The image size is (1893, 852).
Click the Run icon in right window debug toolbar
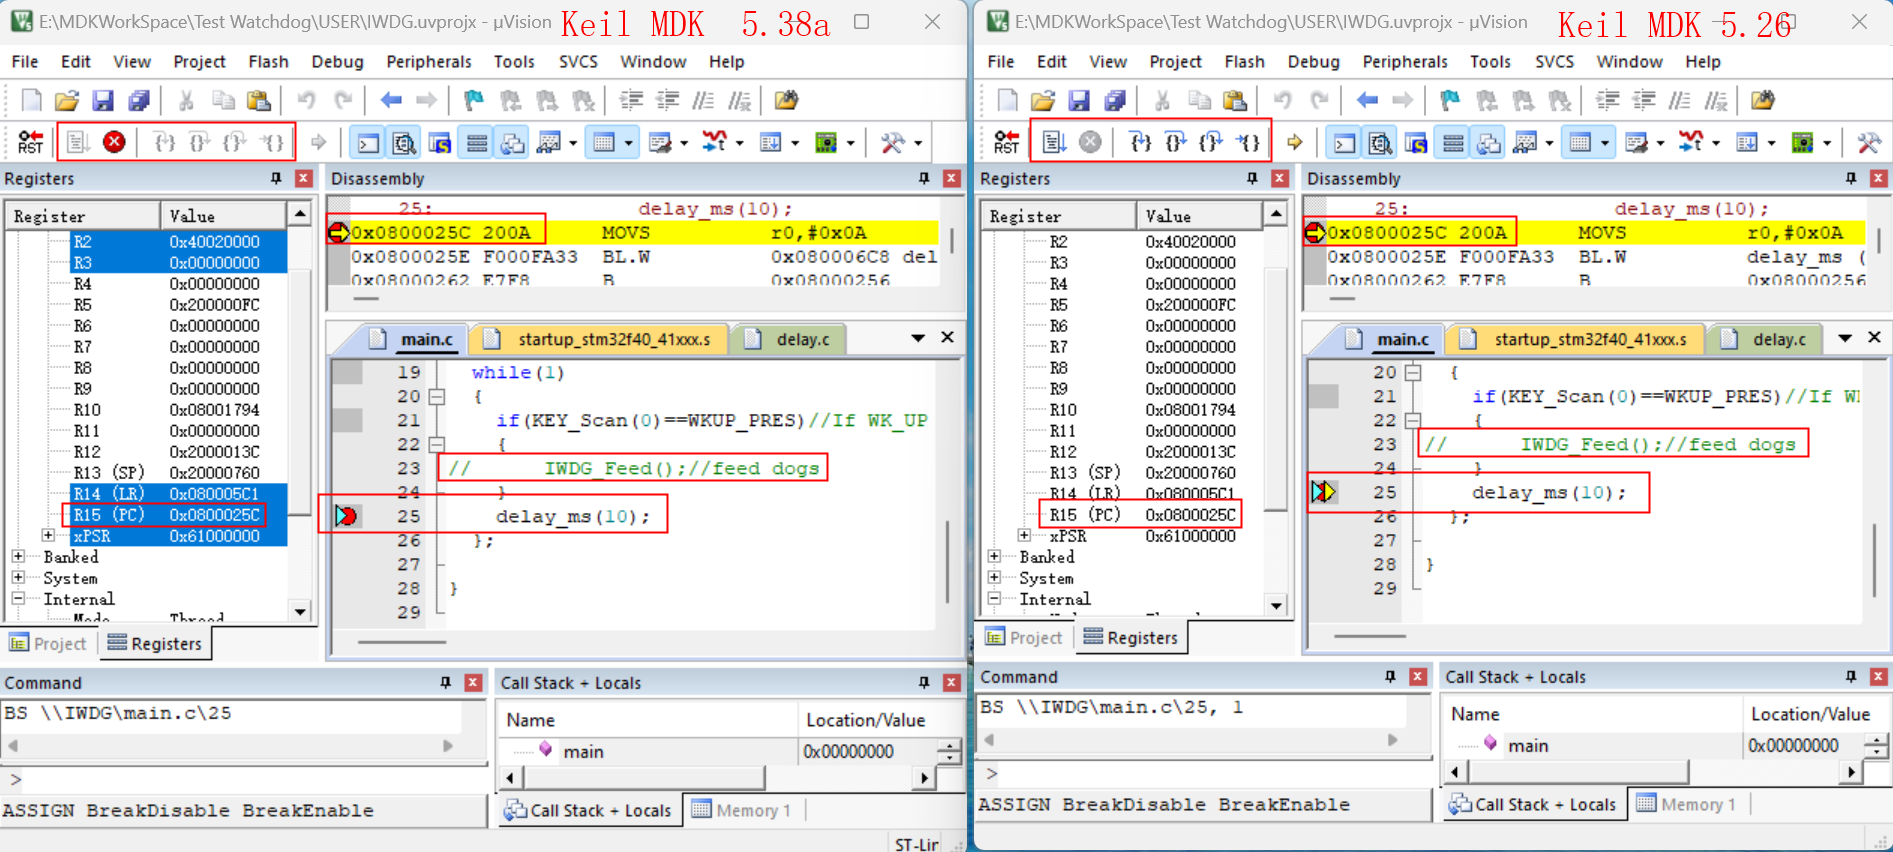(1054, 142)
